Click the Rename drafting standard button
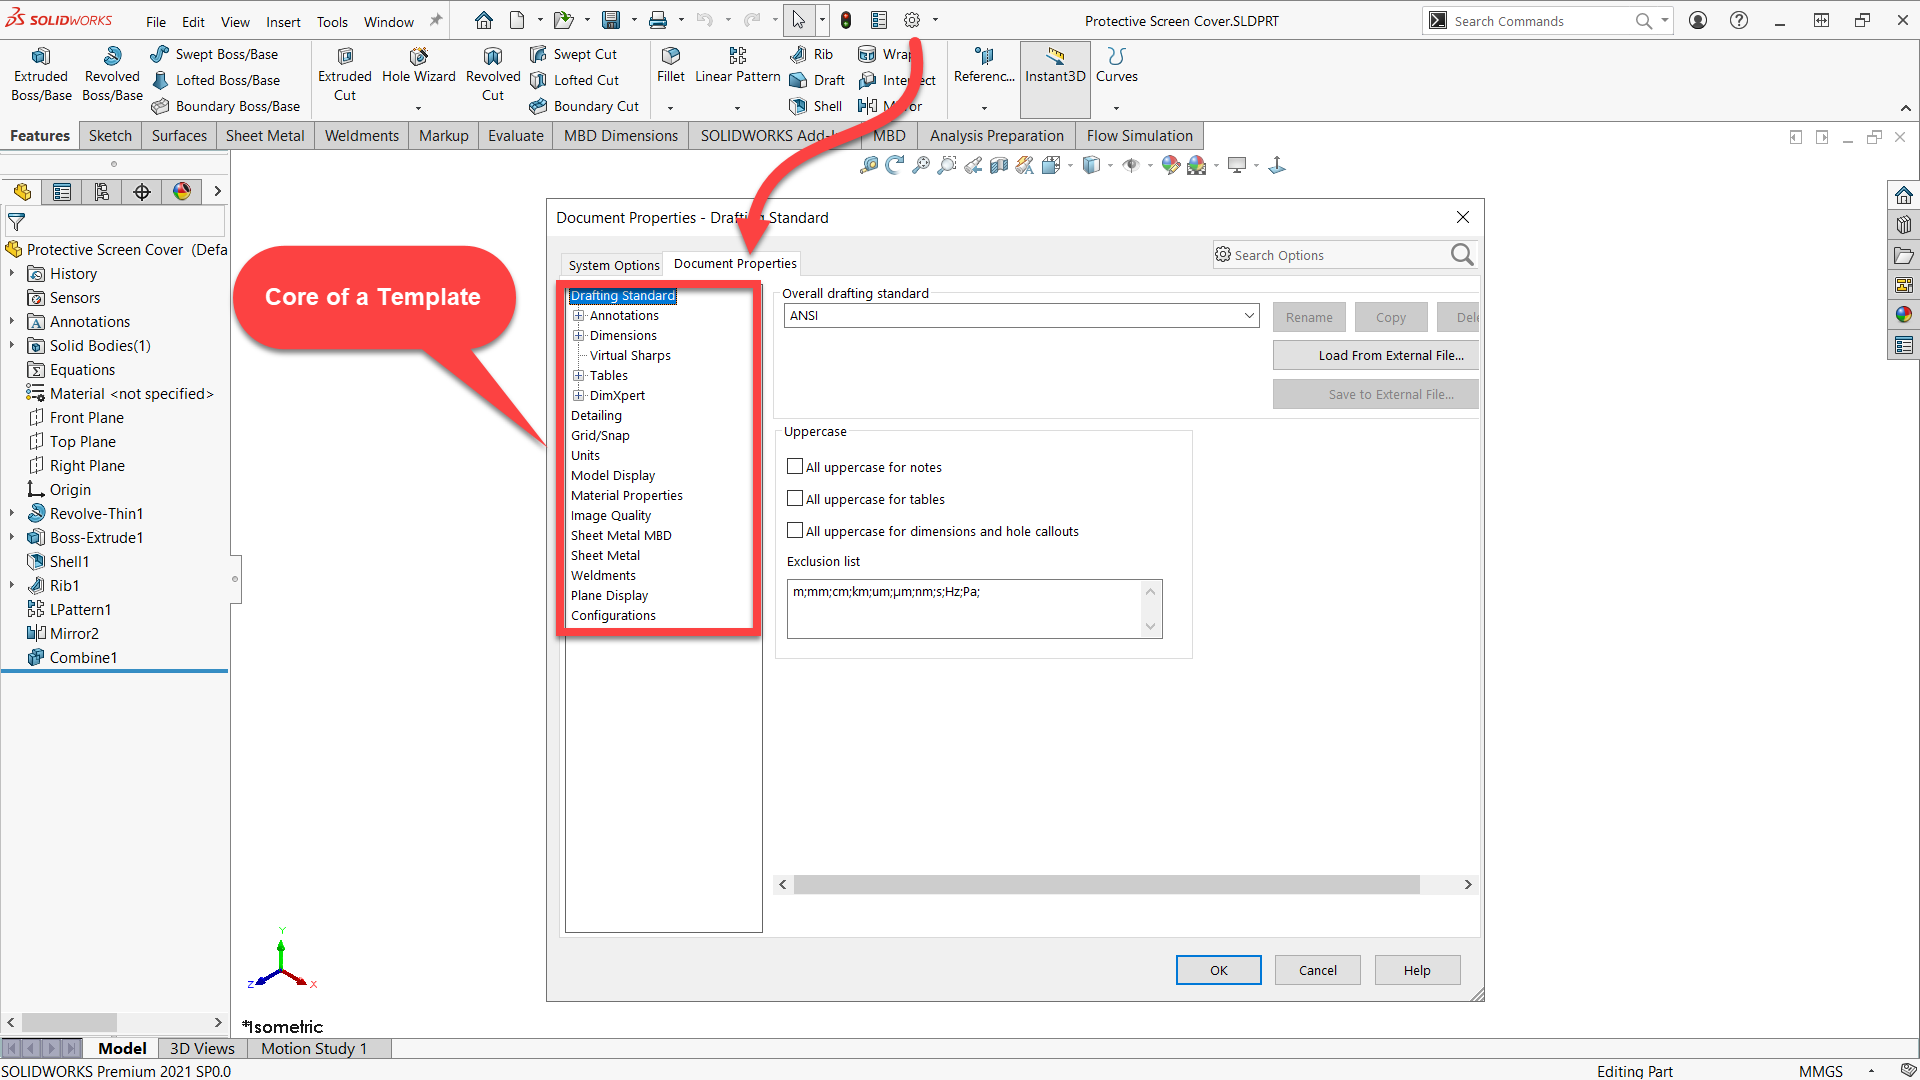The width and height of the screenshot is (1920, 1080). pos(1309,317)
